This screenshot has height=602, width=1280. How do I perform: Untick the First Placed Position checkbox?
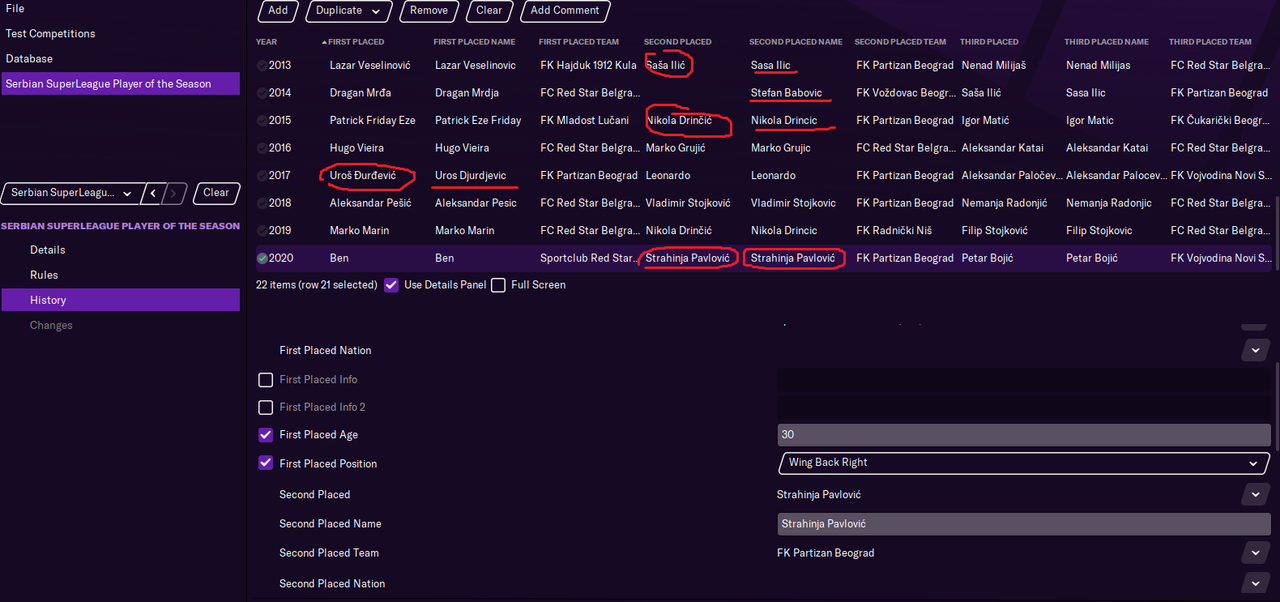pos(266,463)
